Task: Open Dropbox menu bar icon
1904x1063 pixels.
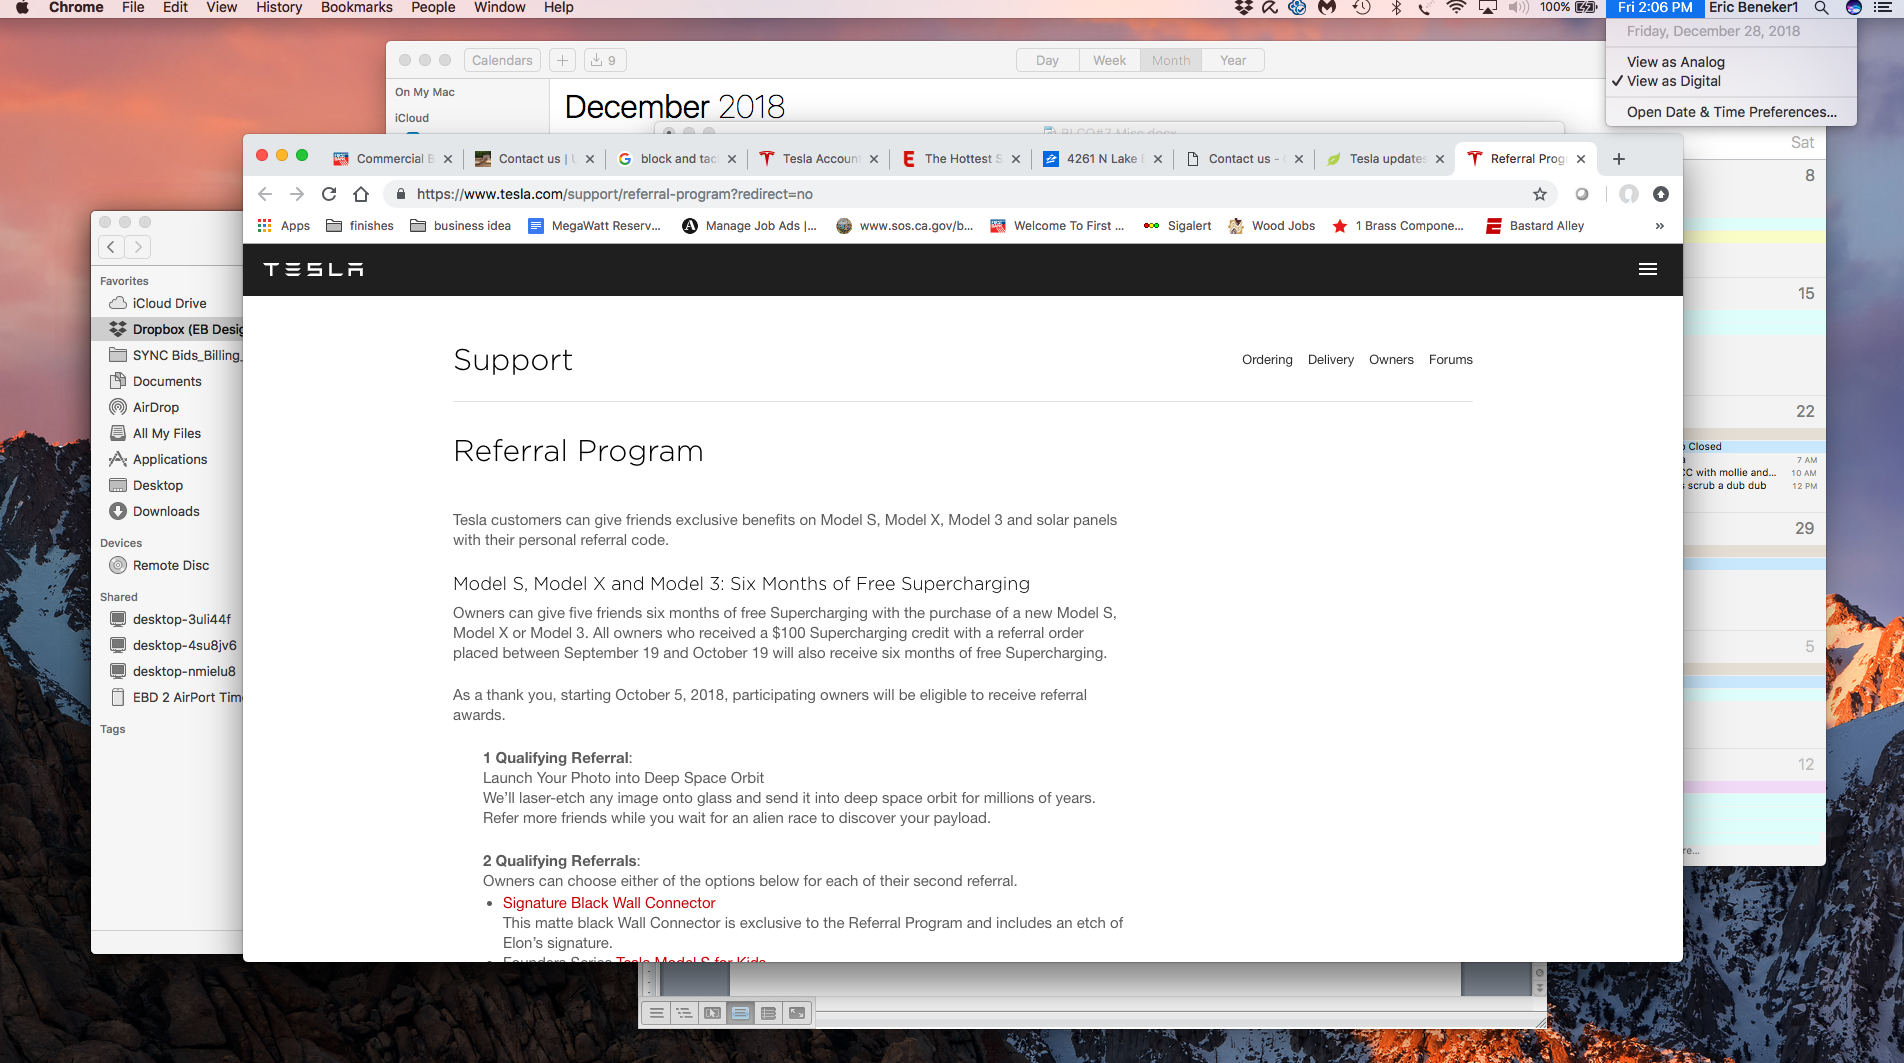Action: 1244,8
